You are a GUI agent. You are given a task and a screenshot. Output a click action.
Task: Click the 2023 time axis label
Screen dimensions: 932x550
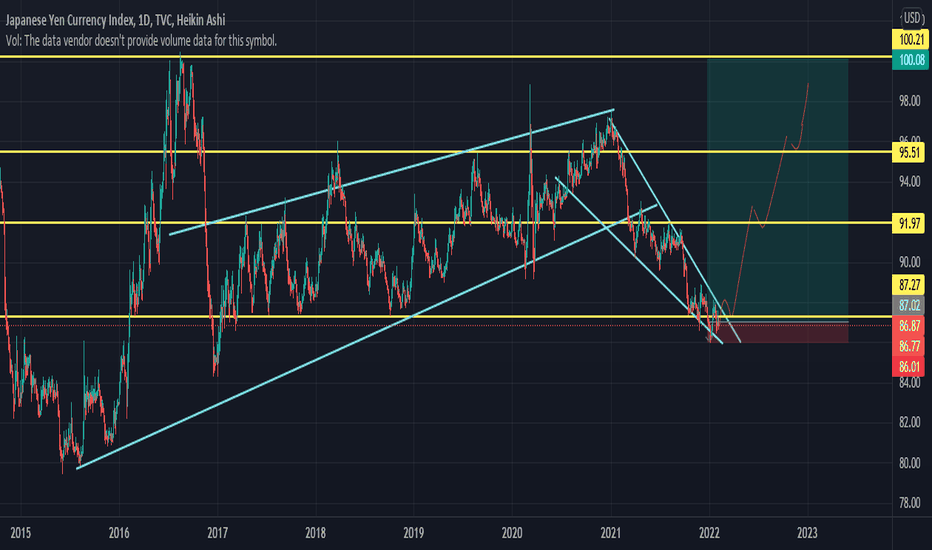(807, 533)
